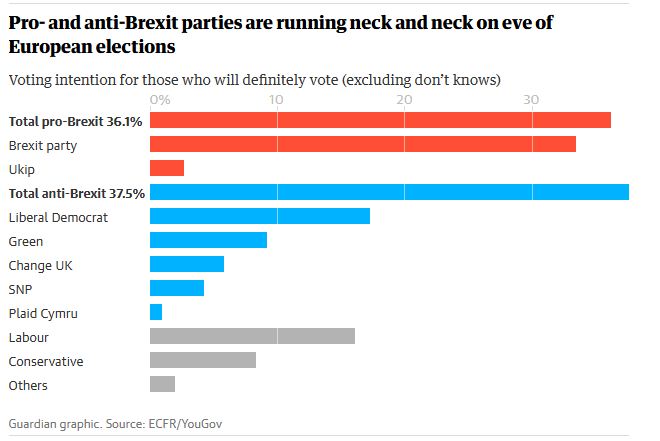Select the blue Liberal Democrat bar
The image size is (660, 441).
pyautogui.click(x=259, y=216)
